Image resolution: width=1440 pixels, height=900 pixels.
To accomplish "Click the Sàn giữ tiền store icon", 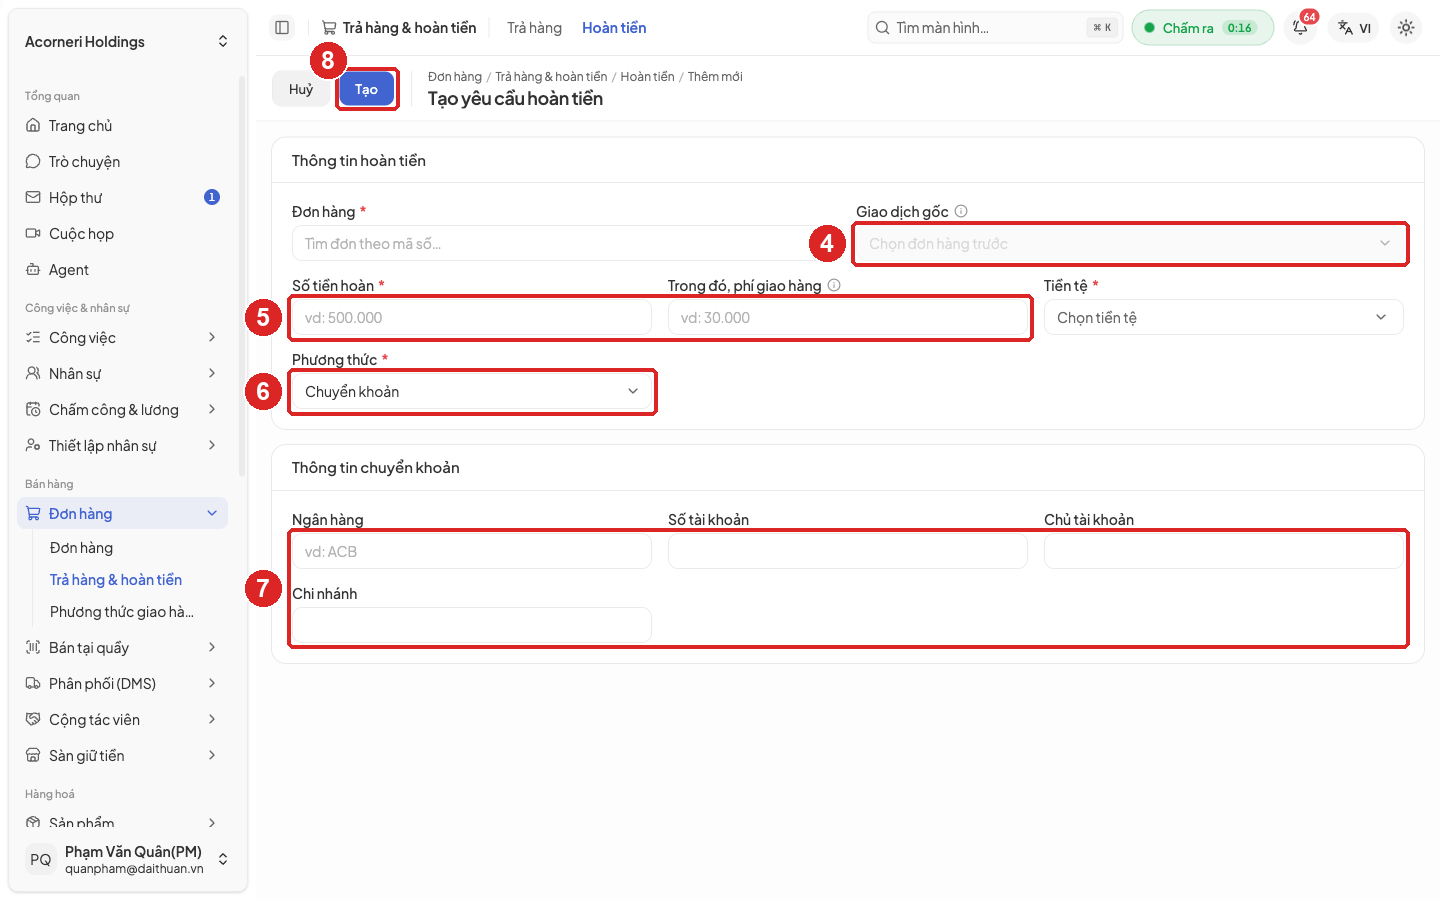I will point(33,756).
